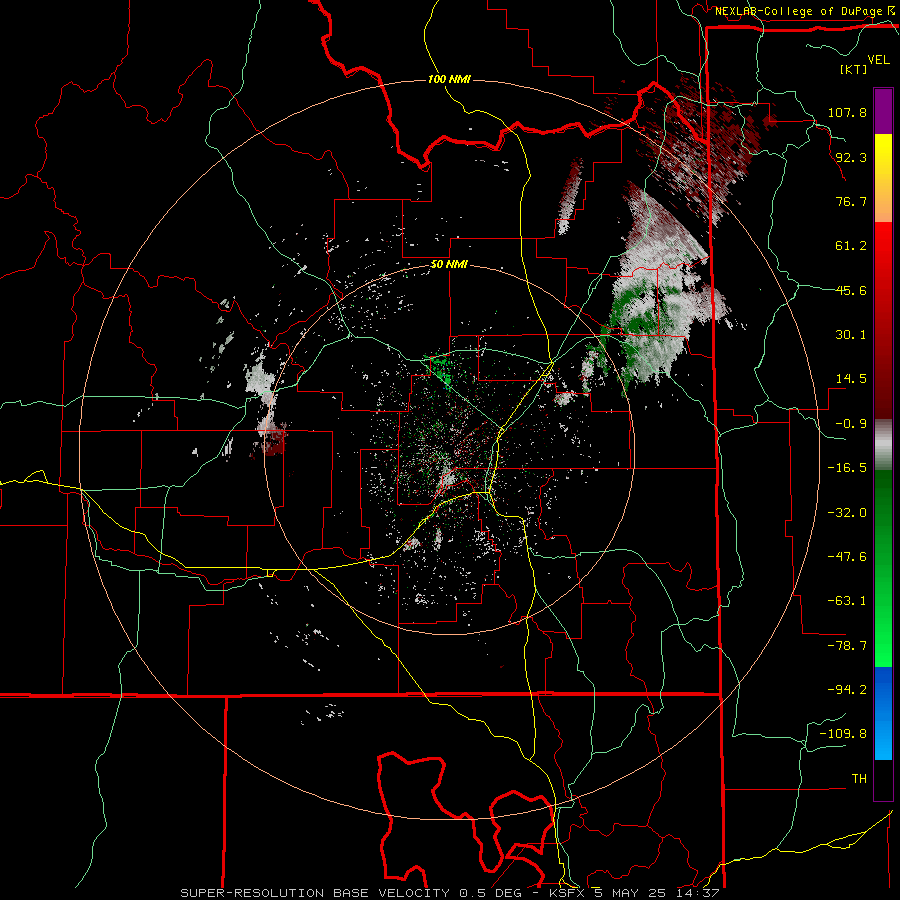Select the green segment of the velocity scale
This screenshot has height=900, width=900.
click(883, 568)
